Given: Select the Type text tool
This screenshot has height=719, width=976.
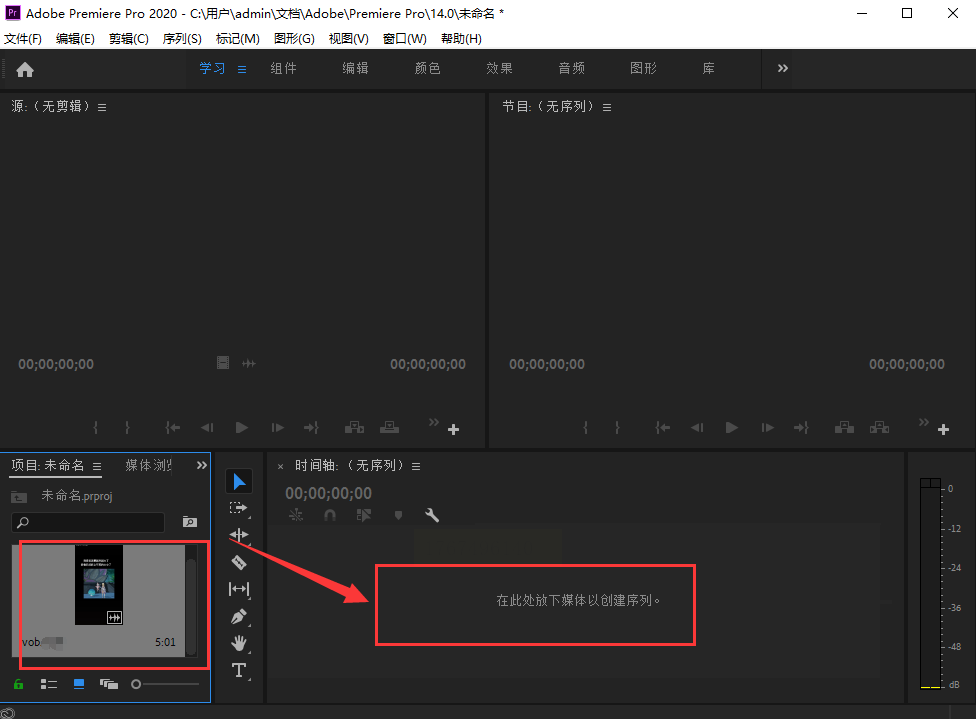Looking at the screenshot, I should [239, 670].
